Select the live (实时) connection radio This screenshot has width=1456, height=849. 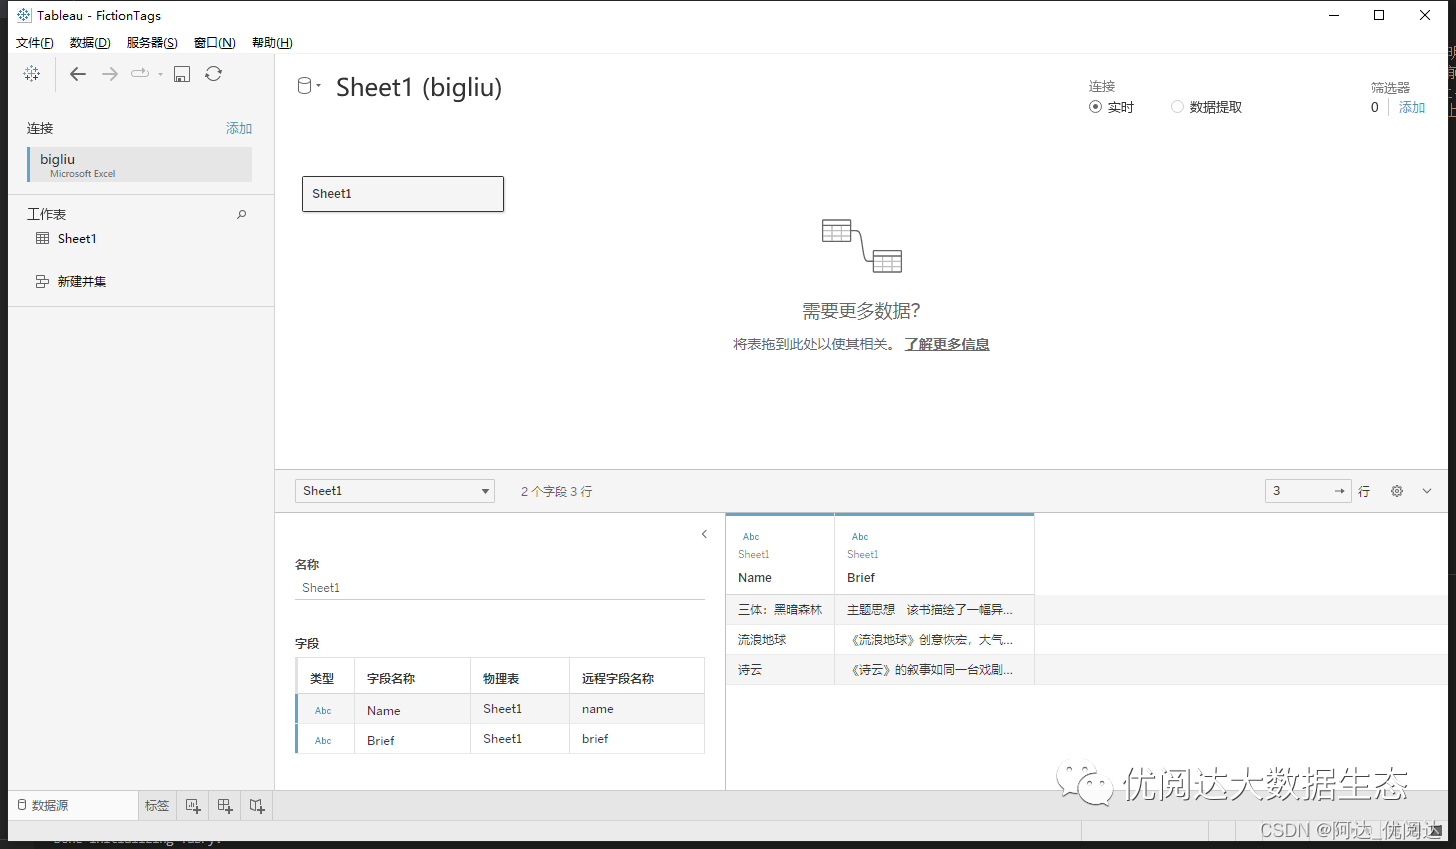click(x=1095, y=107)
